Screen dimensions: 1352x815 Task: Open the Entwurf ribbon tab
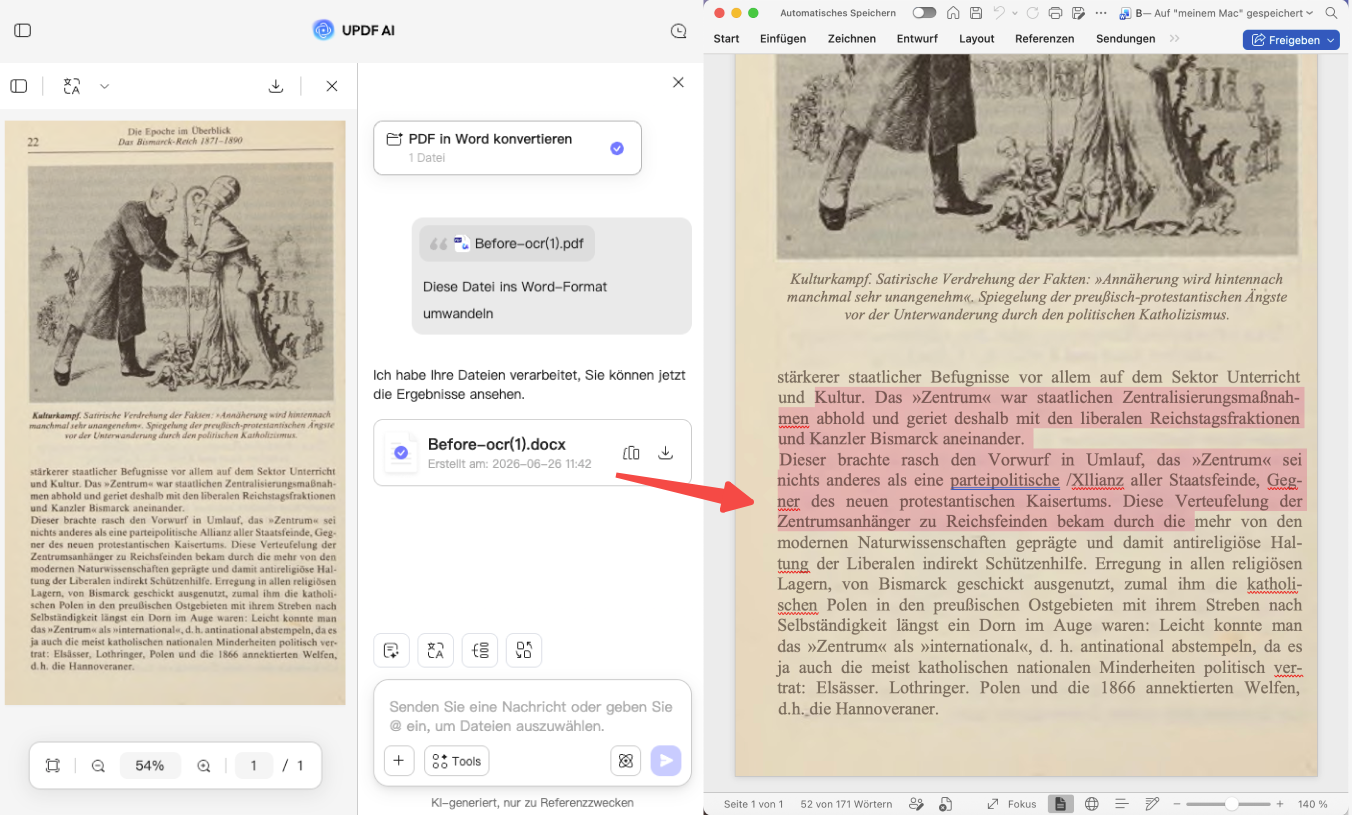(x=917, y=39)
